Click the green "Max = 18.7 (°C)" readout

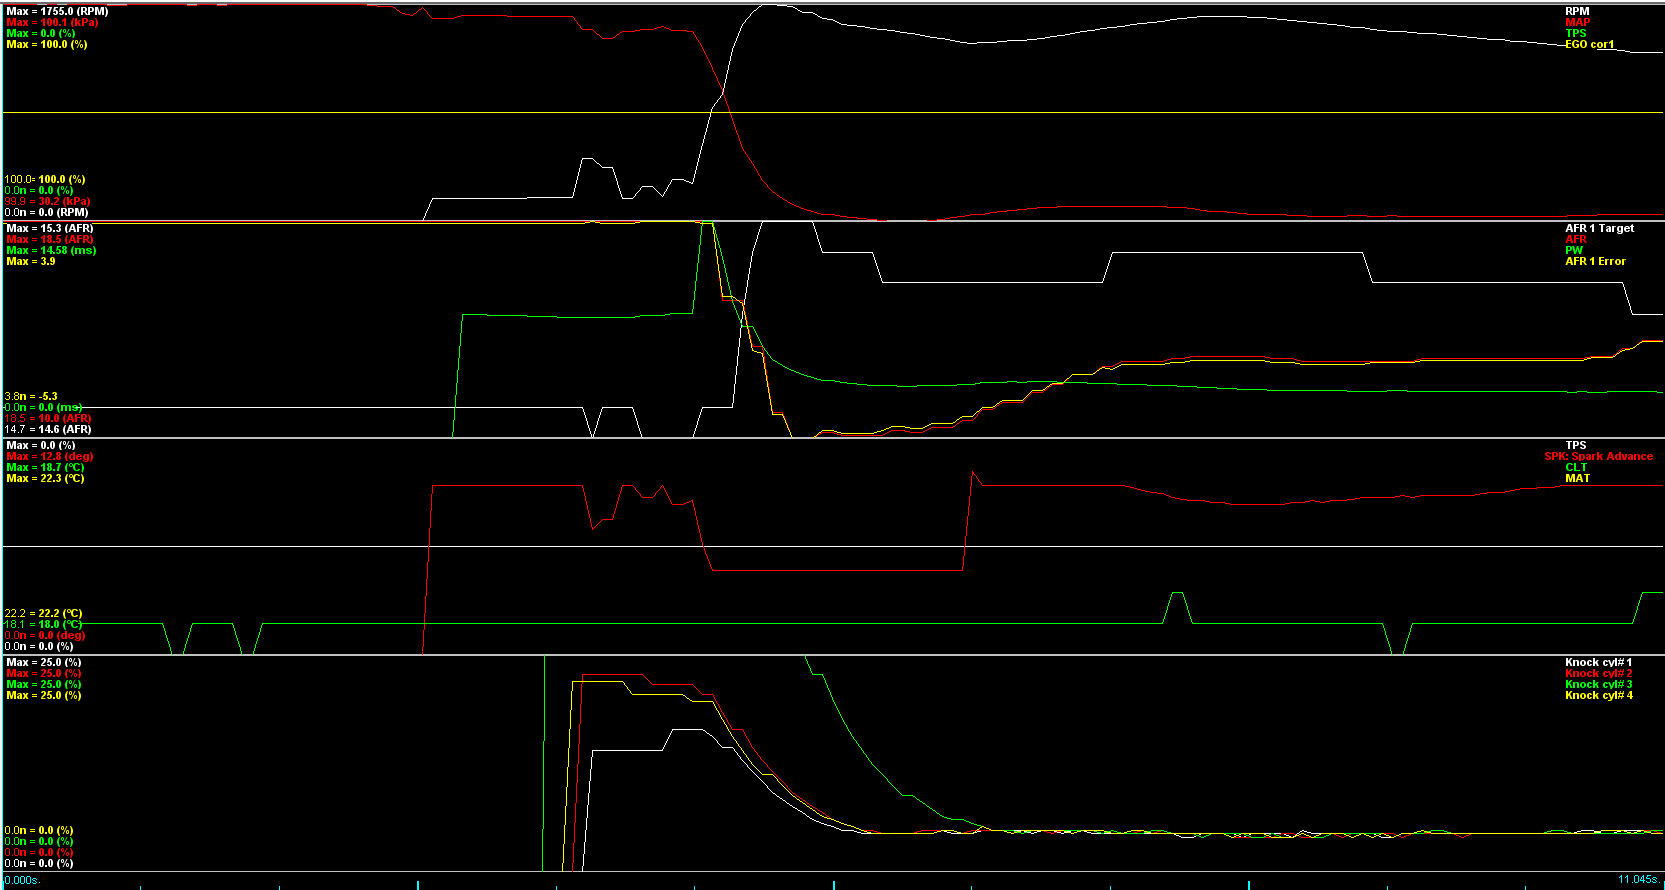[x=46, y=468]
